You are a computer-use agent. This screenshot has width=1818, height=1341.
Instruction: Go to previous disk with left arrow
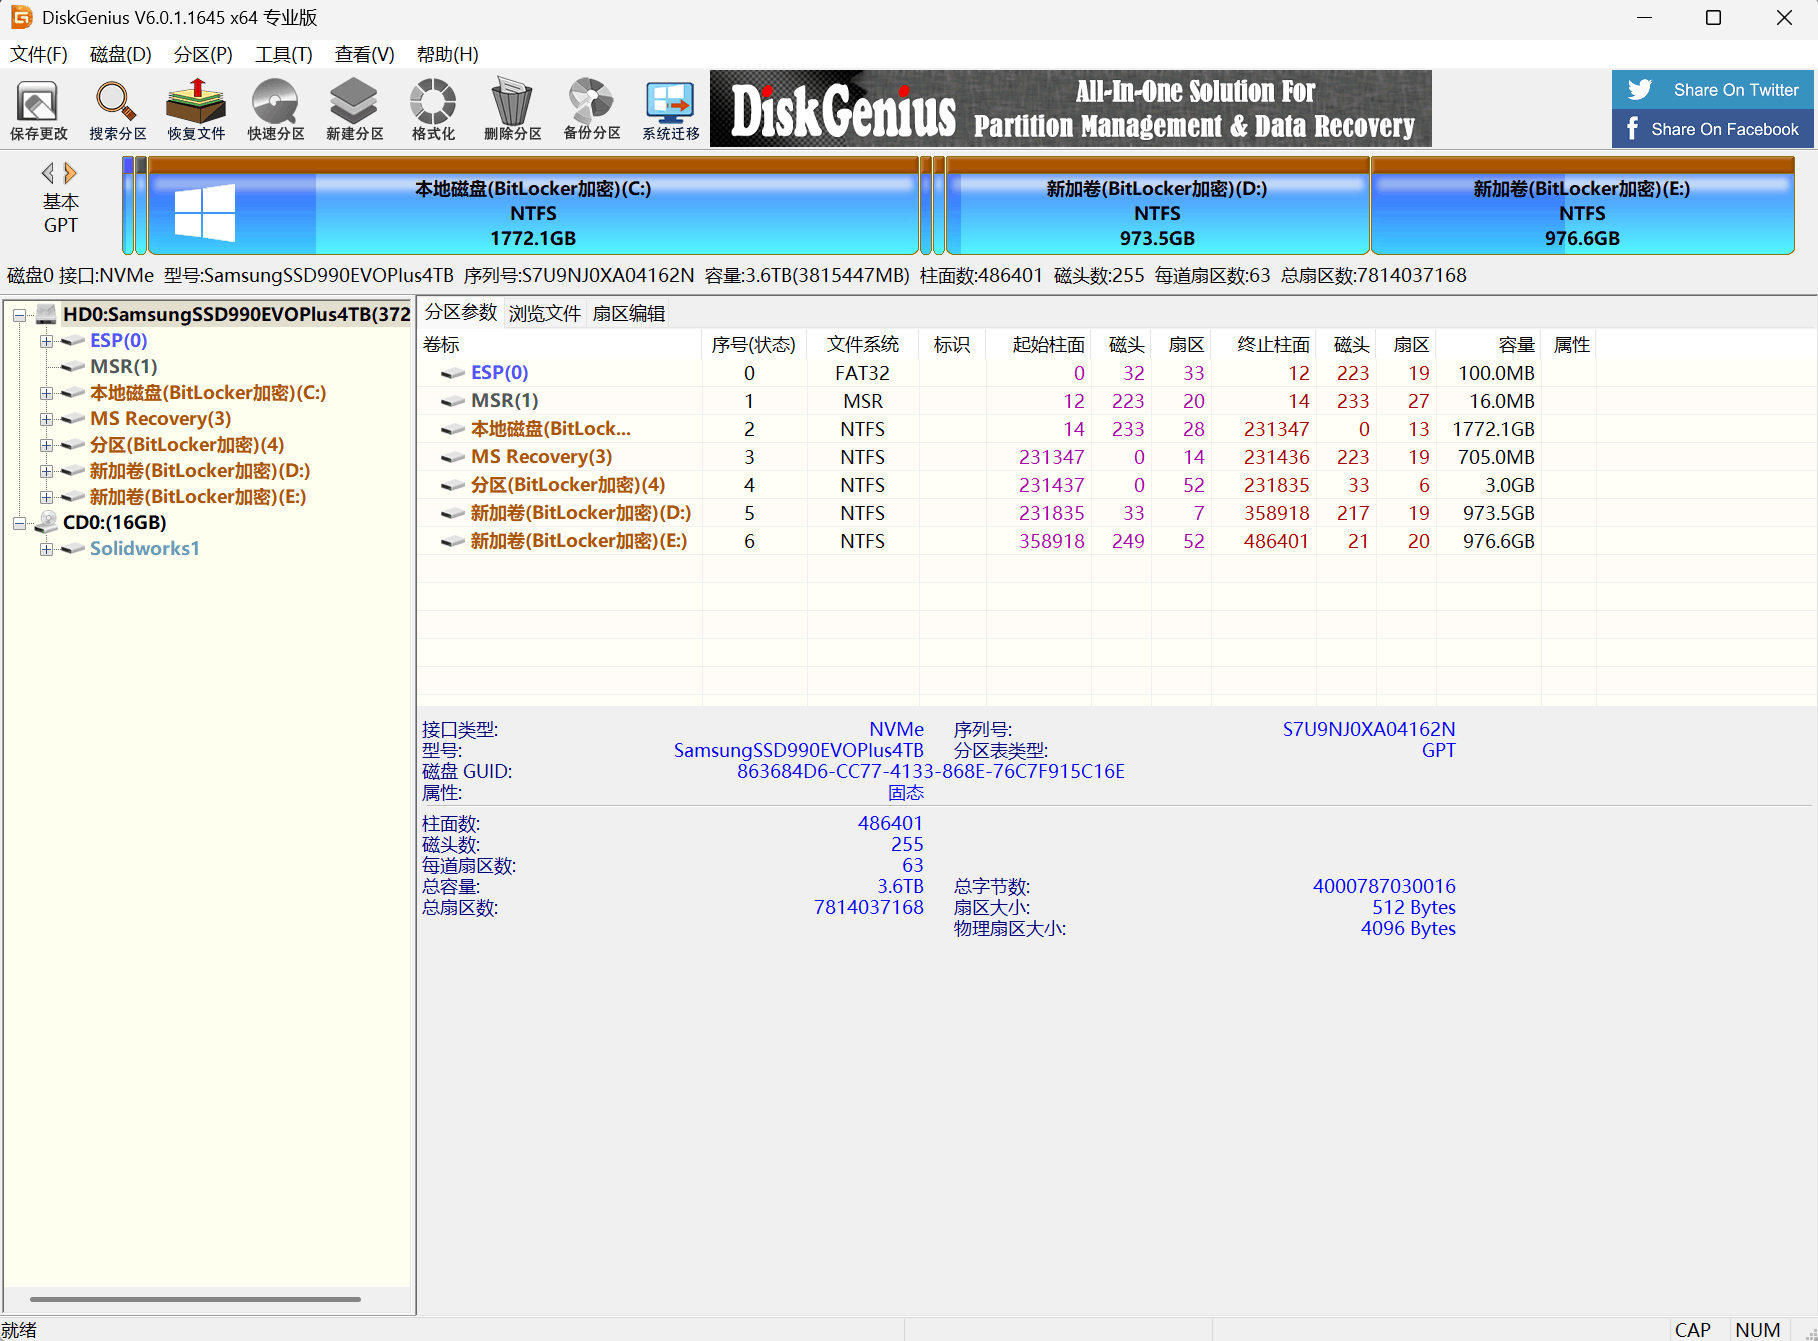[47, 173]
